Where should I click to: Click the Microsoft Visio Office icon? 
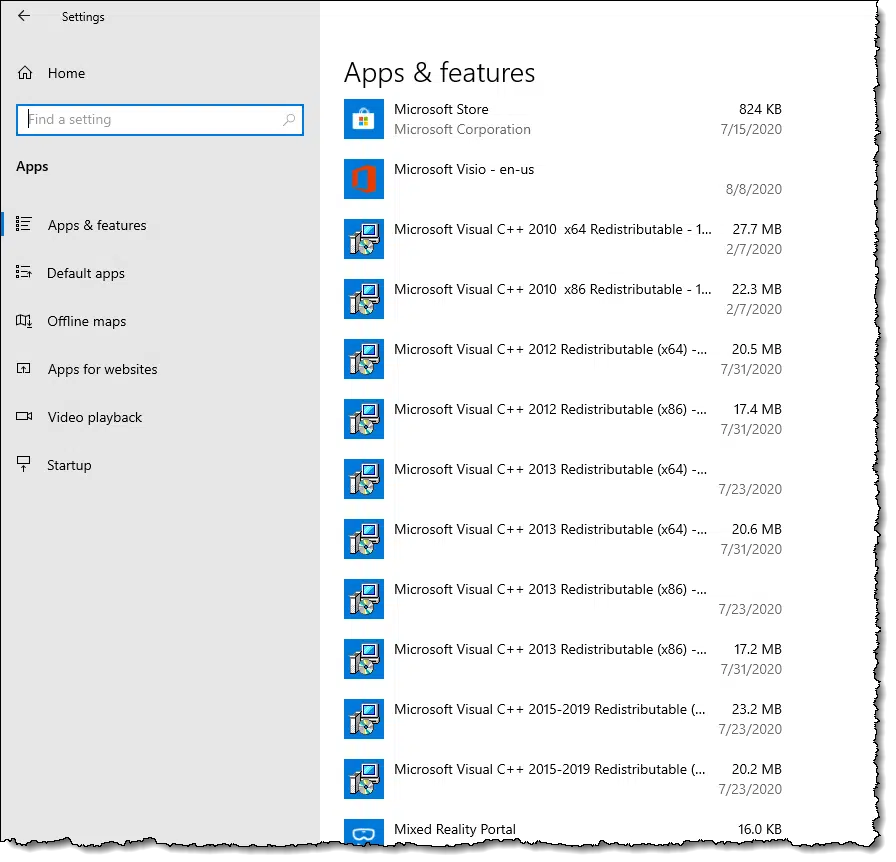(363, 179)
